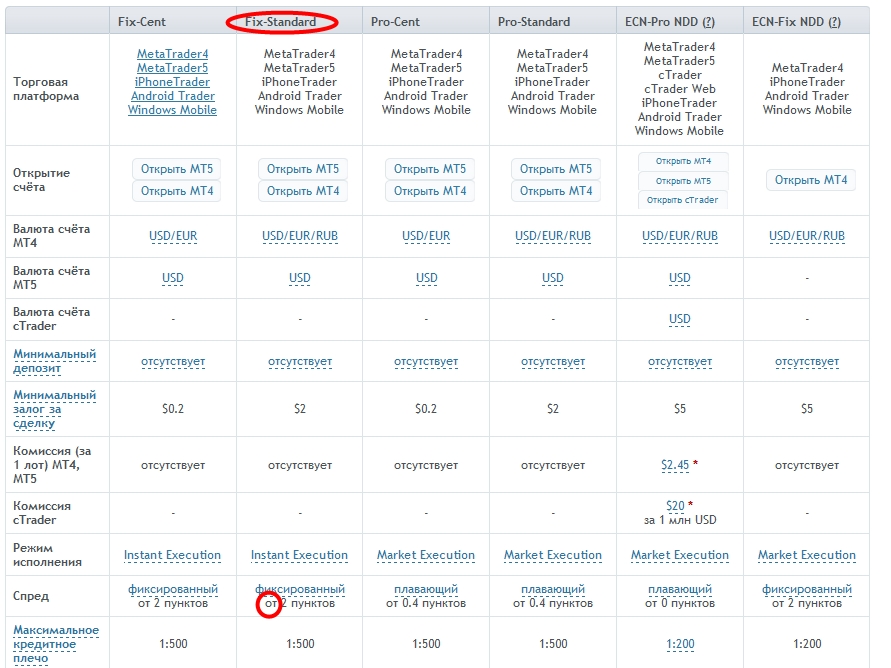Viewport: 891px width, 668px height.
Task: Follow the Android Trader link under Fix-Cent
Action: (173, 96)
